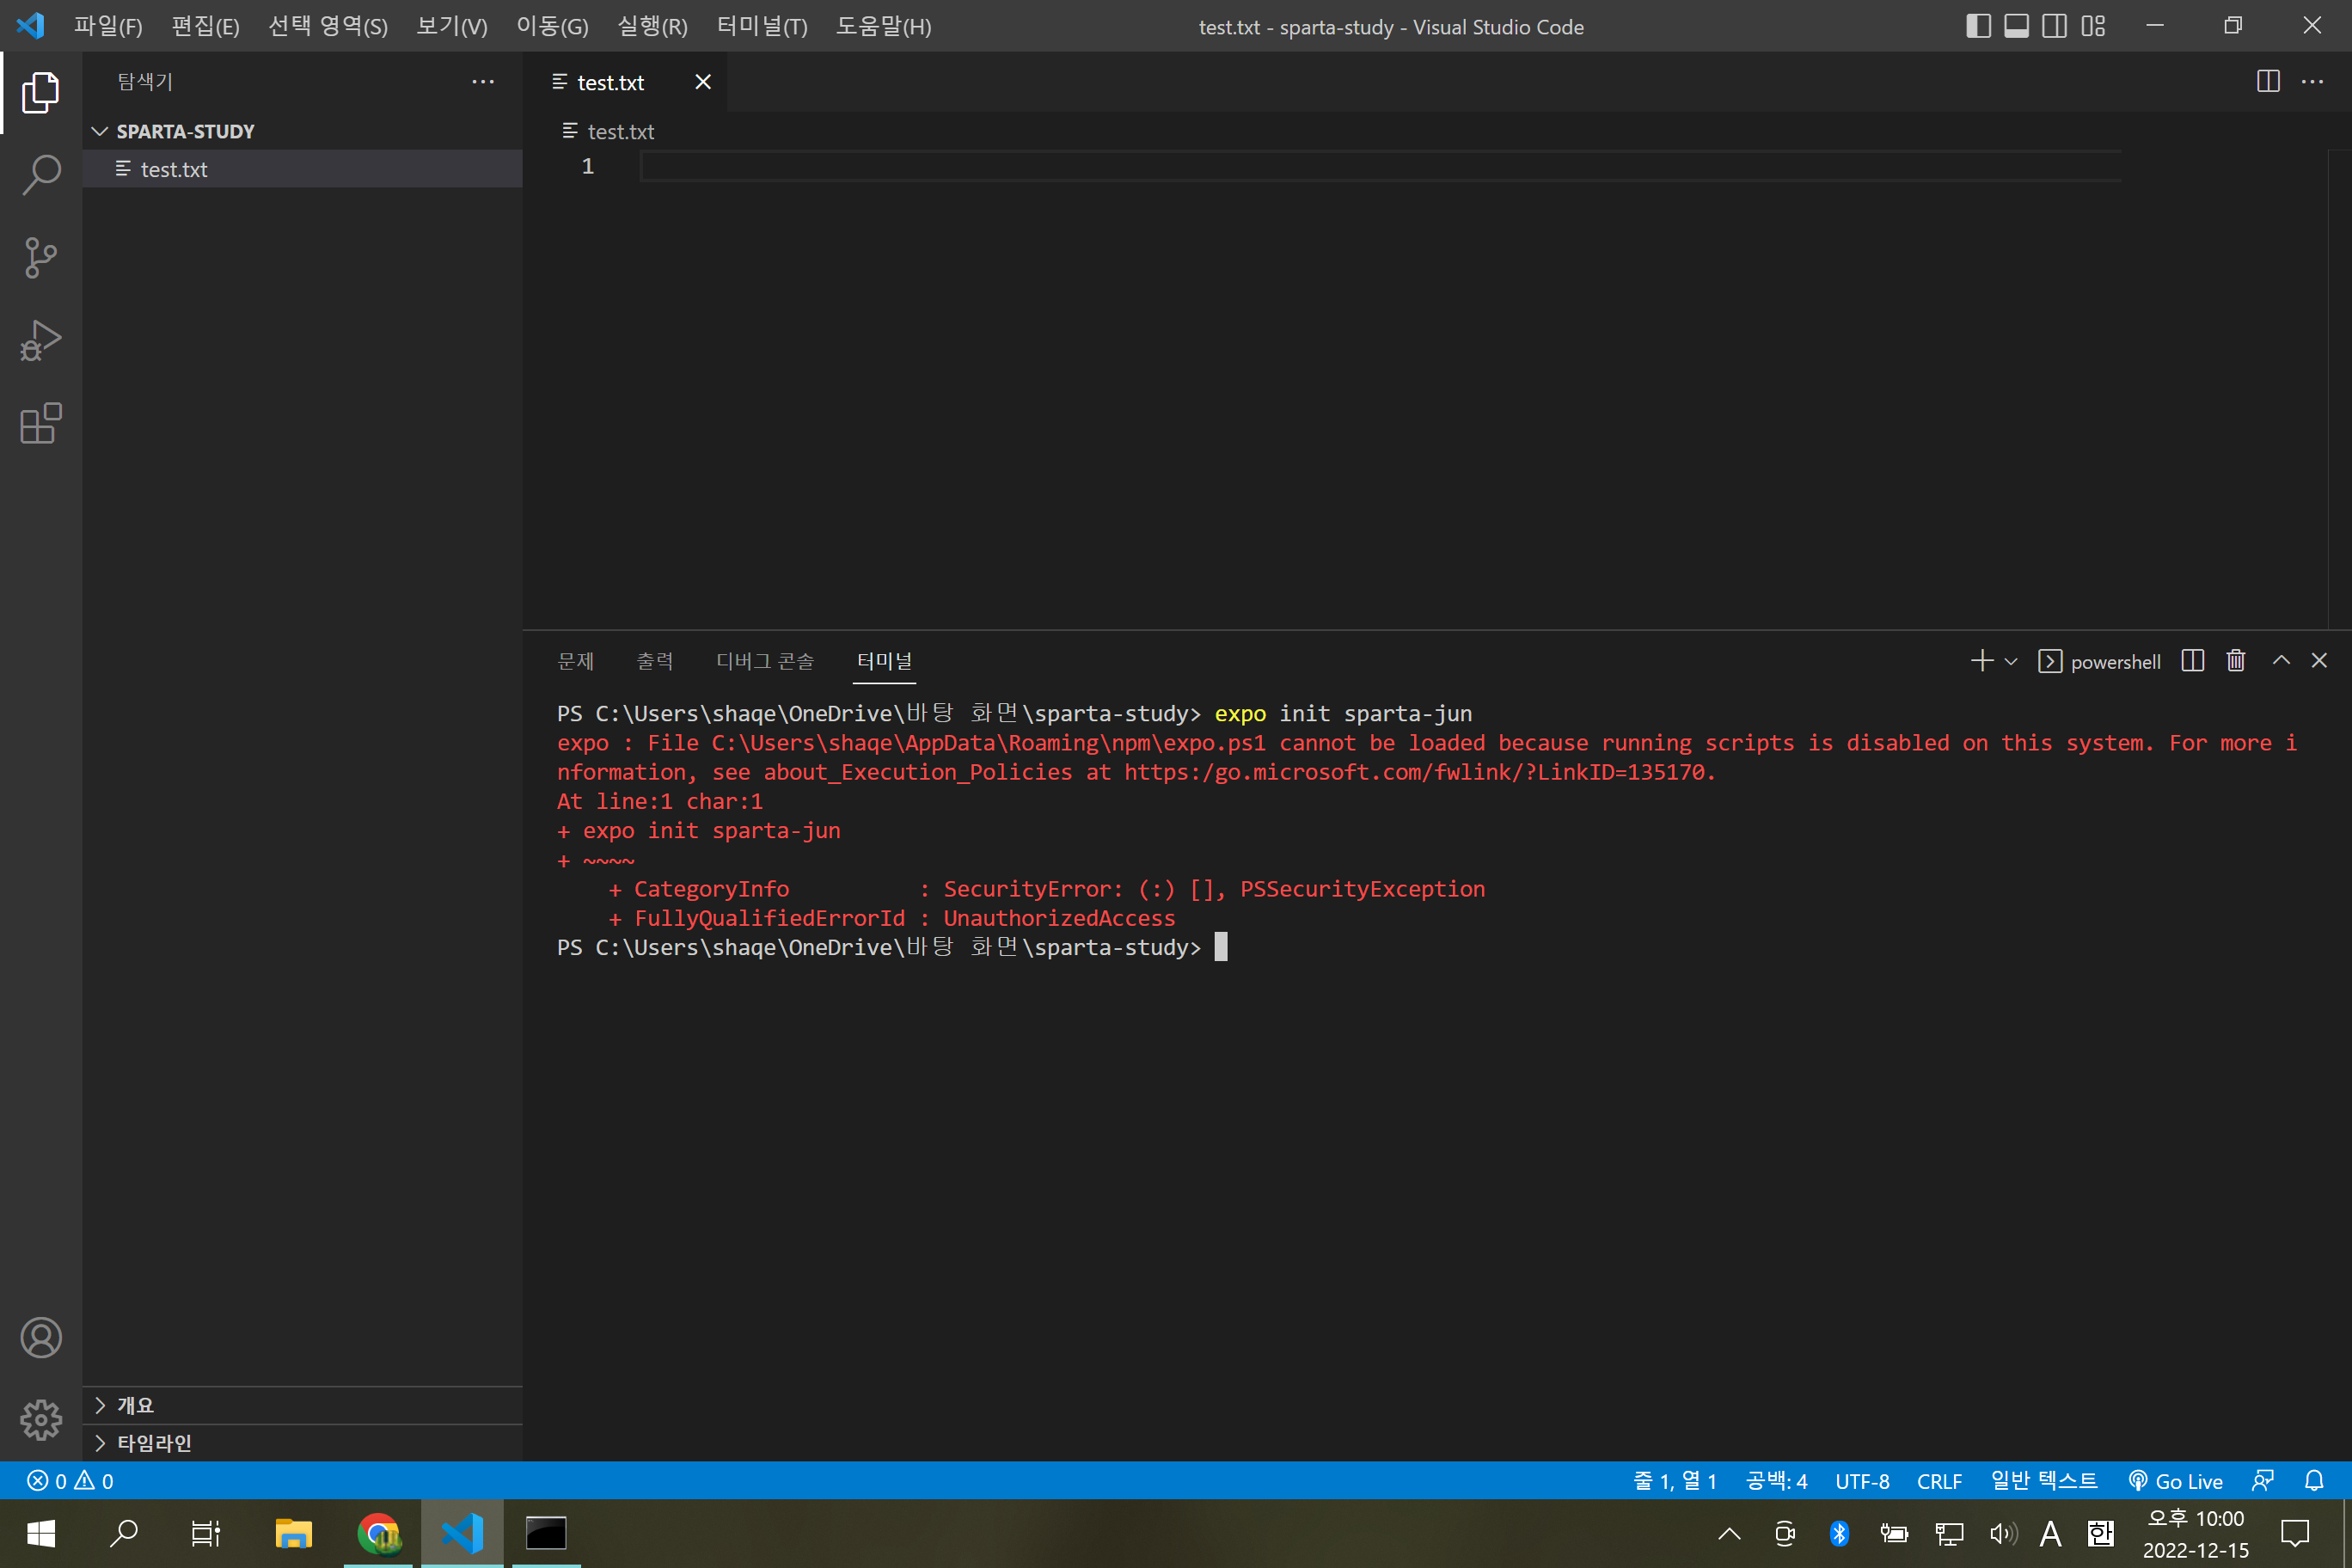Maximize the panel size with chevron up
The height and width of the screenshot is (1568, 2352).
coord(2281,661)
